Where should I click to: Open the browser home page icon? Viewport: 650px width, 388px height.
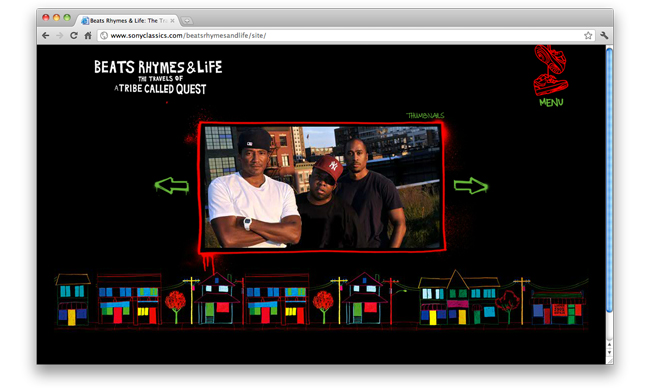tap(88, 36)
